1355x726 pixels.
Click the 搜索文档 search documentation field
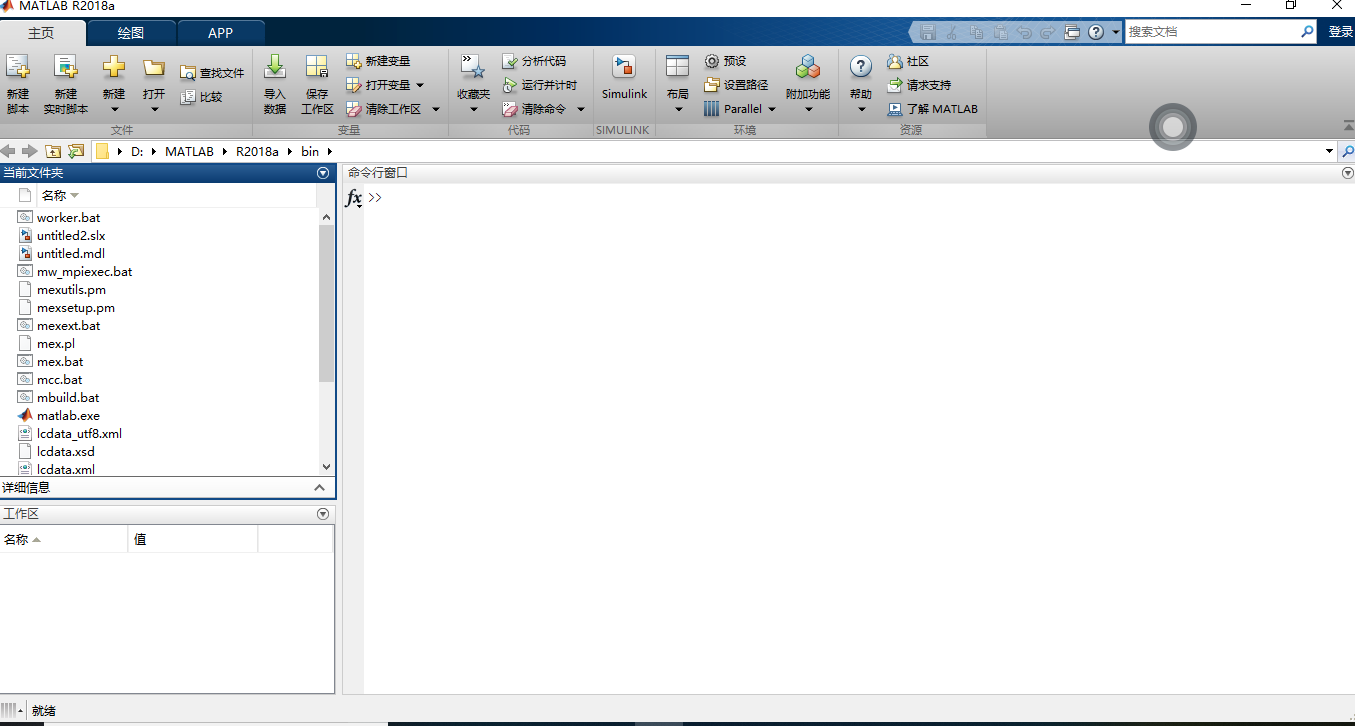pos(1210,32)
